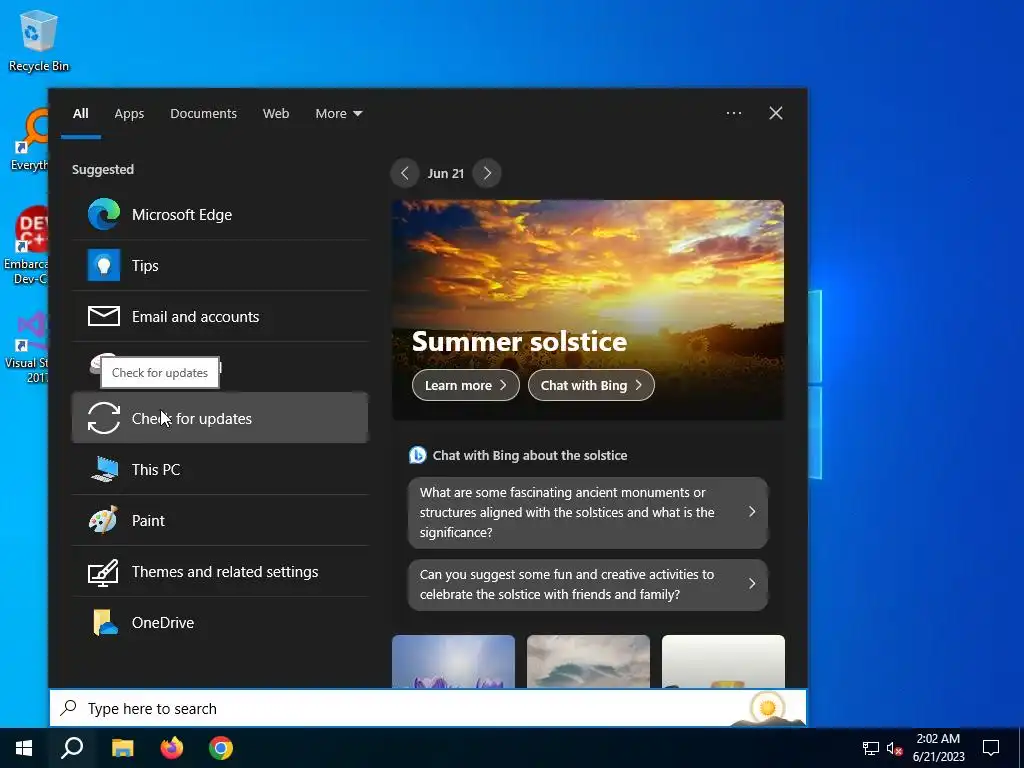Close the search panel
1024x768 pixels.
[x=776, y=113]
